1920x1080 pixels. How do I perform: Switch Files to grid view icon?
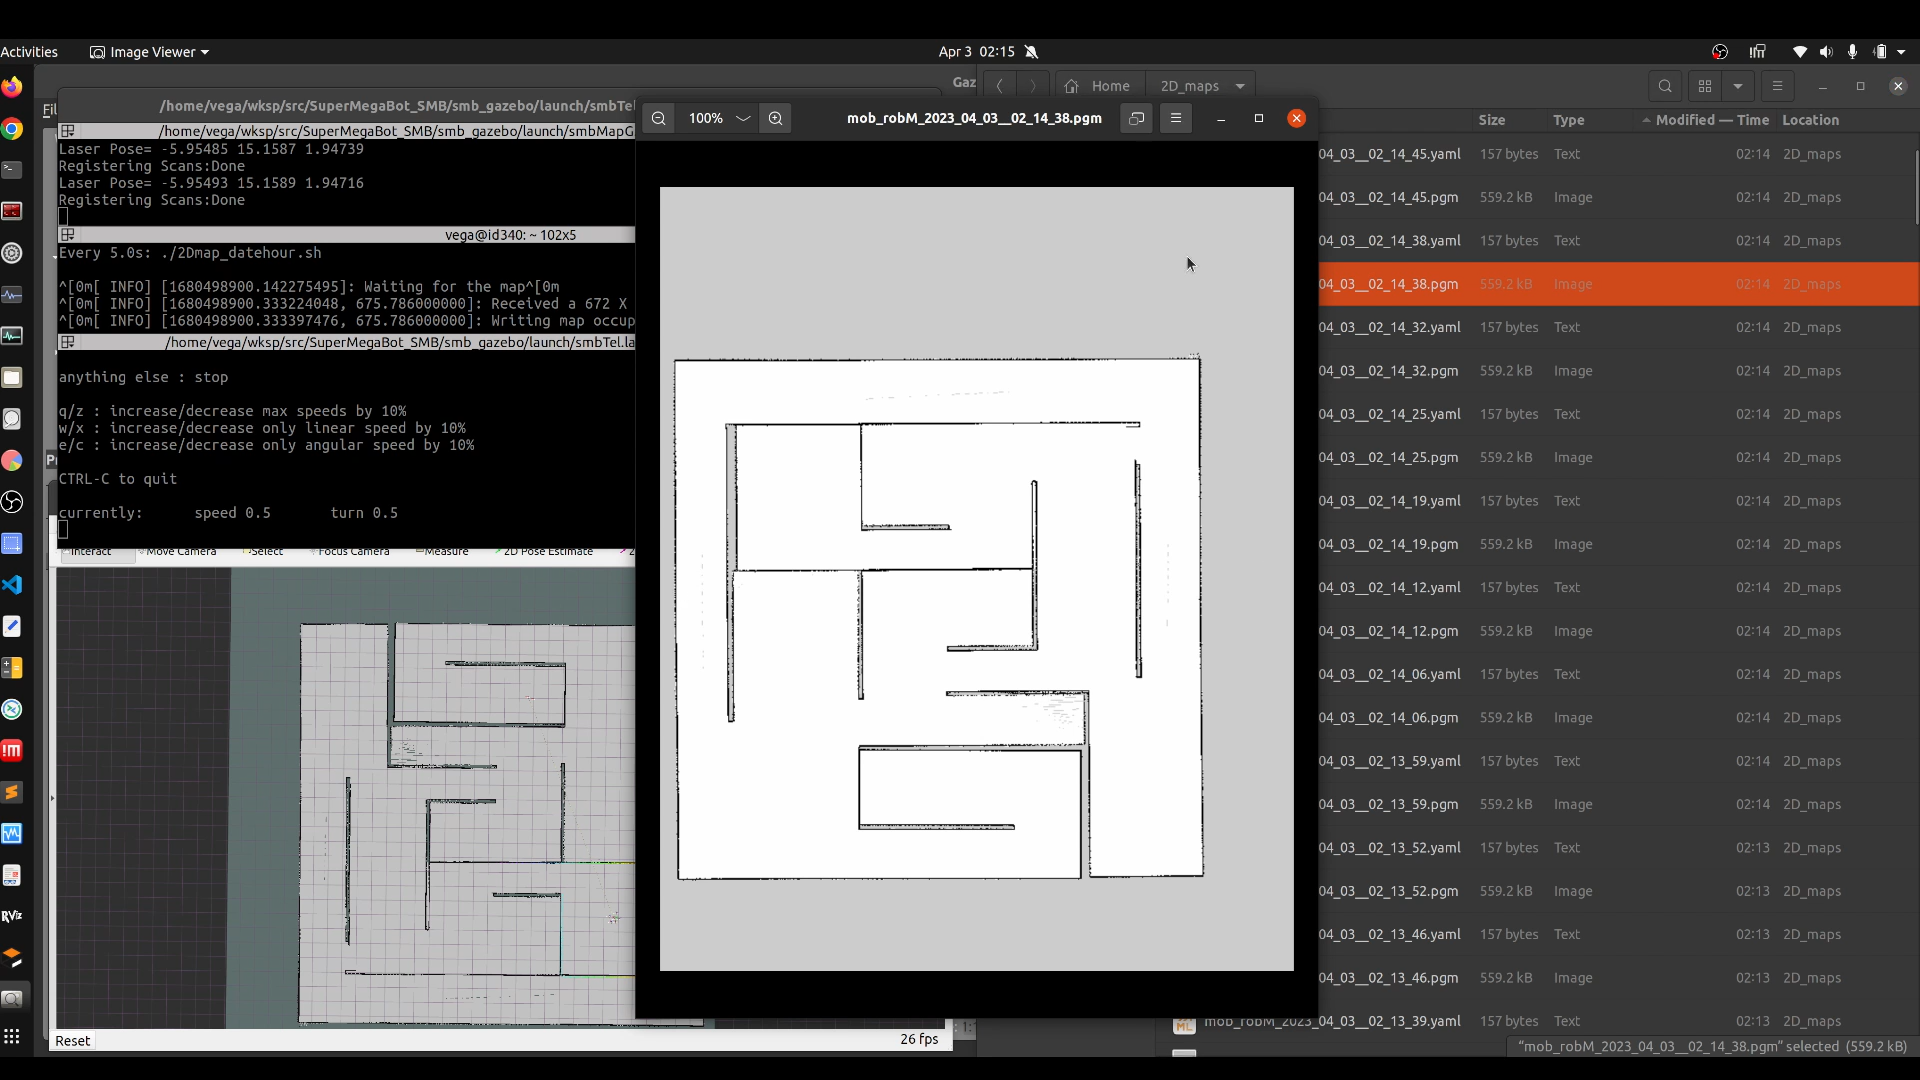1705,86
